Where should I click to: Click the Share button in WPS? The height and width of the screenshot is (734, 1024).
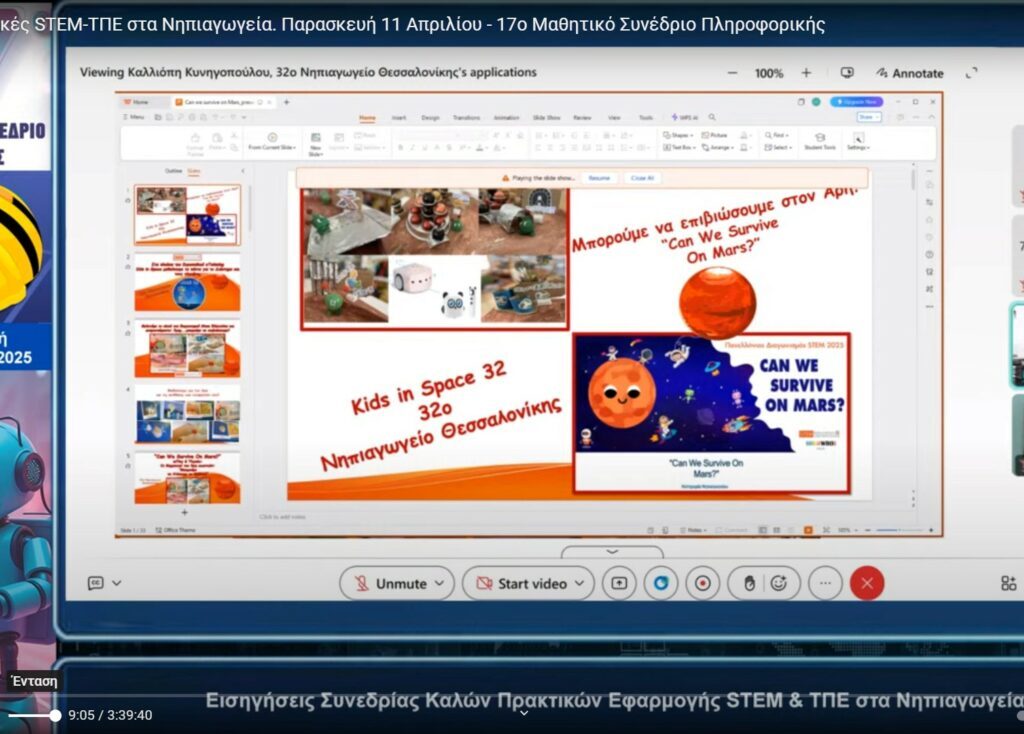click(869, 117)
